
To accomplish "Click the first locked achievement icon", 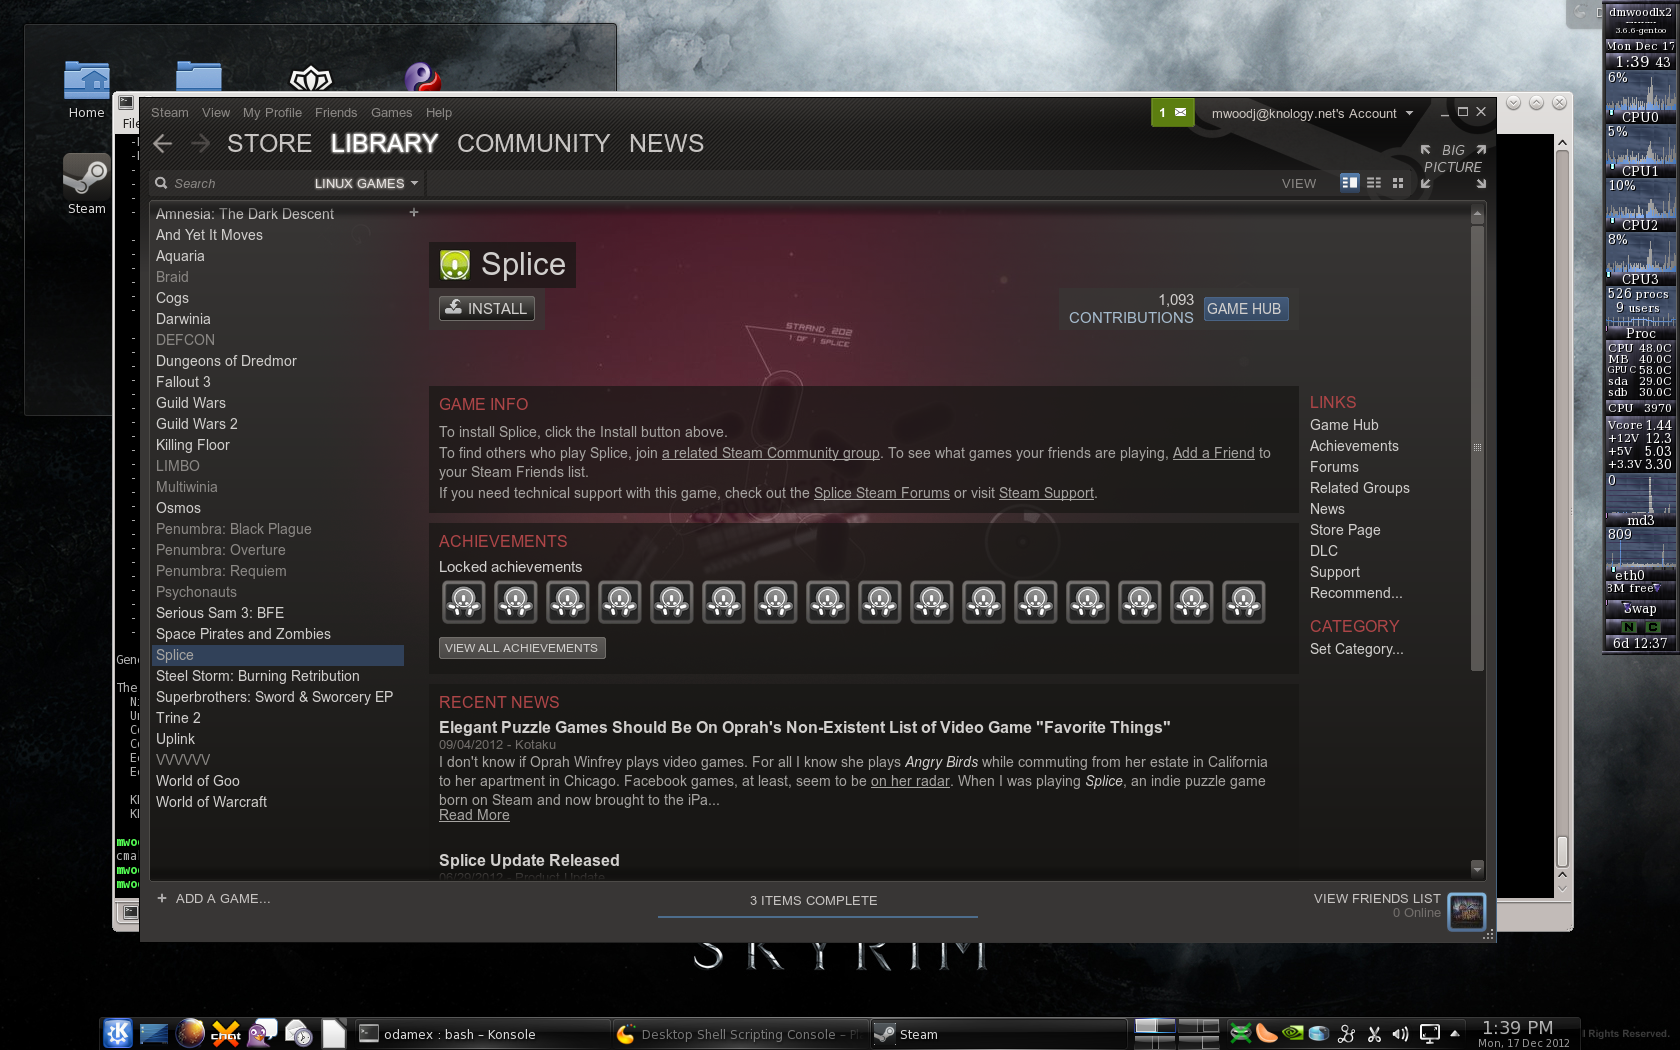I will click(x=463, y=602).
